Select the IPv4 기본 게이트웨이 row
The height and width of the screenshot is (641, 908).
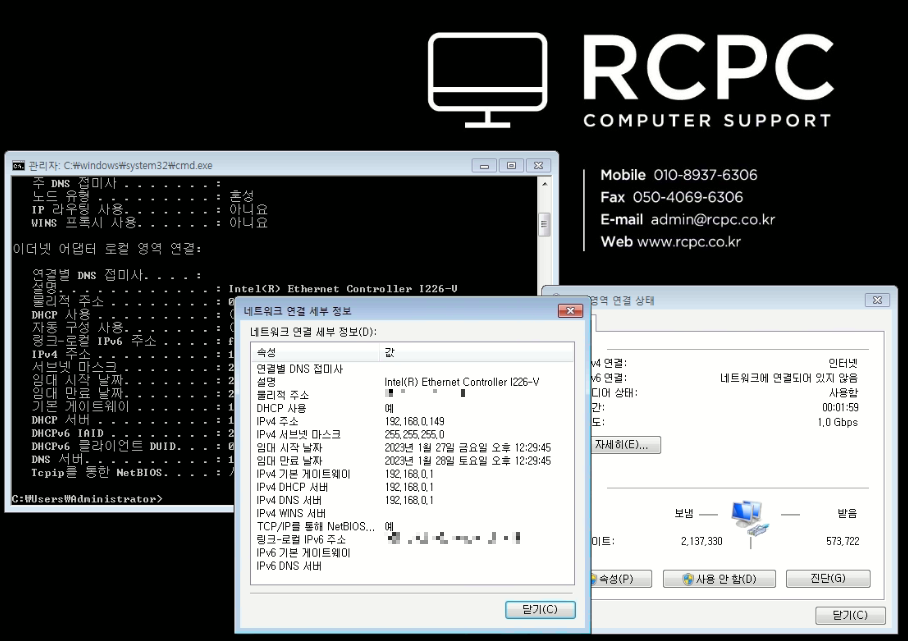[x=412, y=474]
